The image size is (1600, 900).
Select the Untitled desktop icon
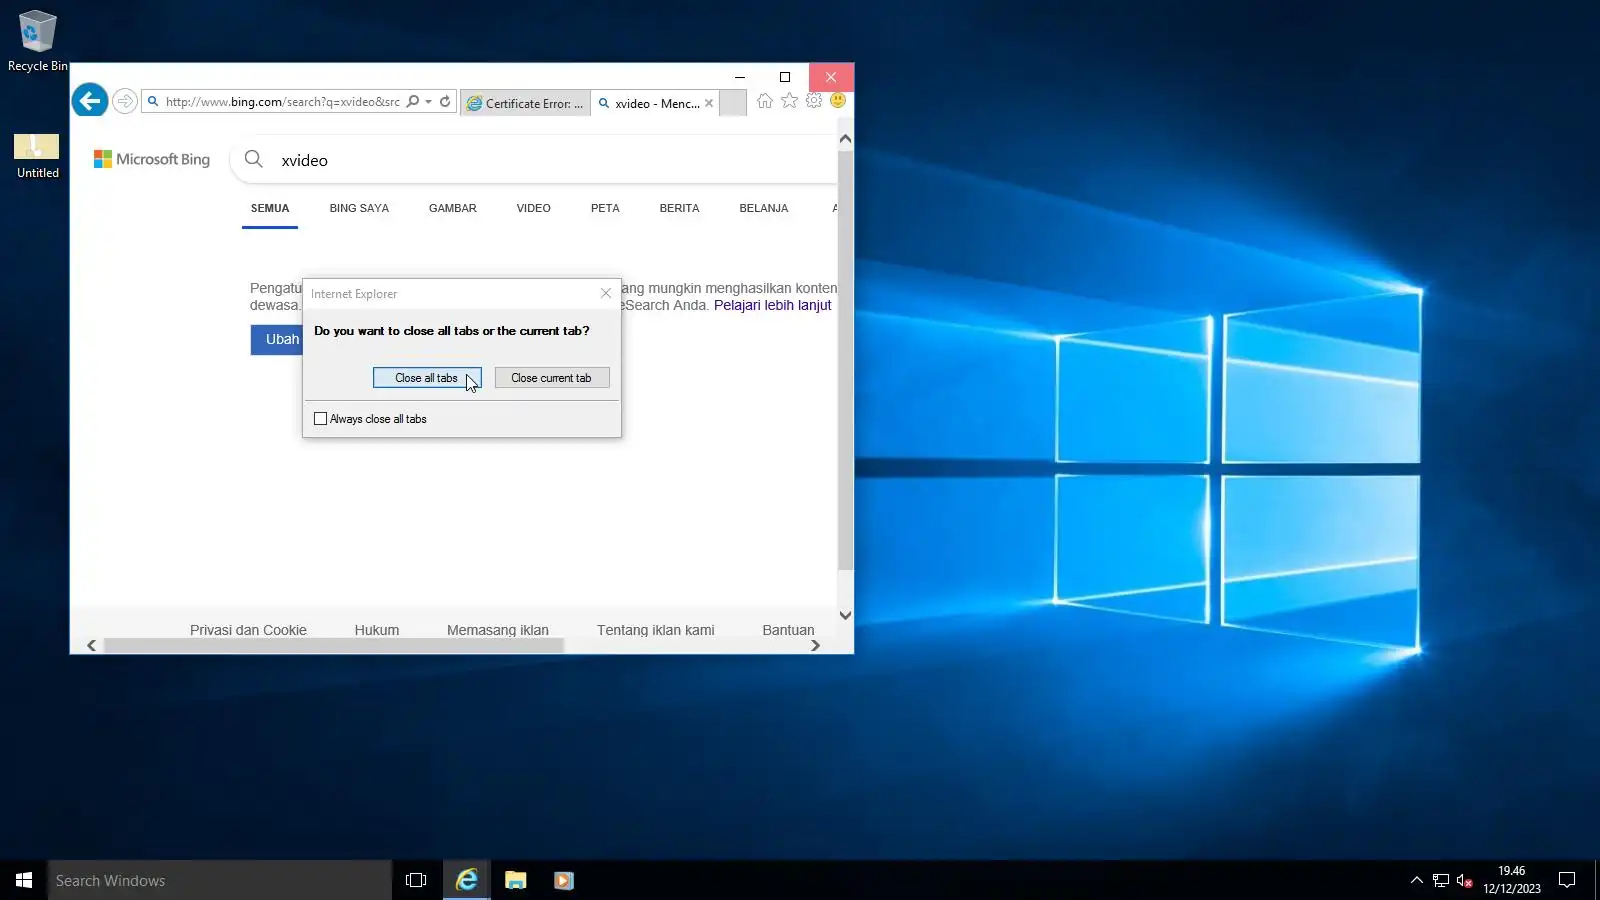pos(37,156)
